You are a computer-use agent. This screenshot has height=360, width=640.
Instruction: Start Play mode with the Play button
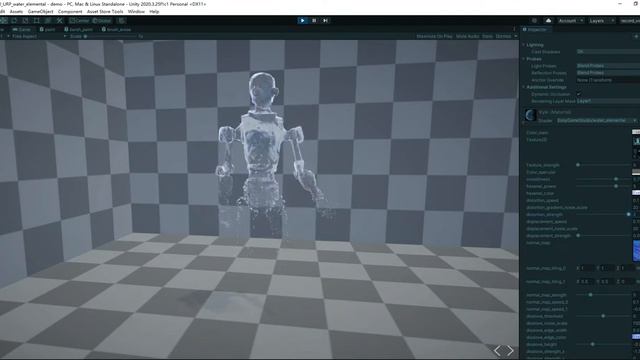302,20
